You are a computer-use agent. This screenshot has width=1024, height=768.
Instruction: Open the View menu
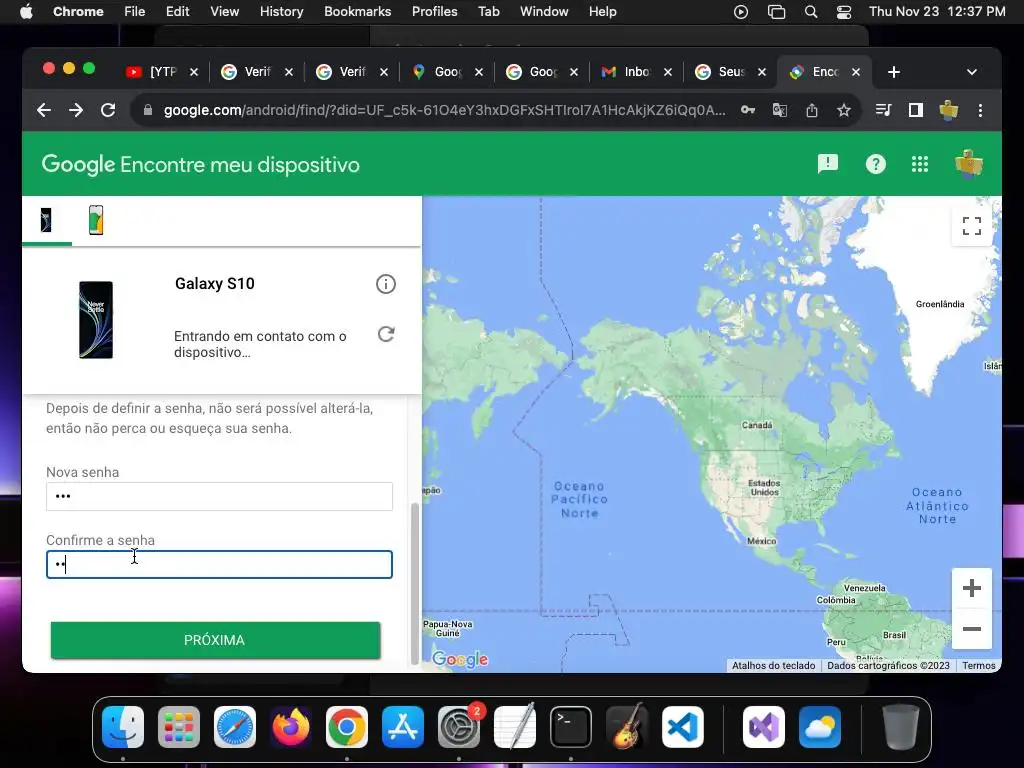click(x=224, y=12)
